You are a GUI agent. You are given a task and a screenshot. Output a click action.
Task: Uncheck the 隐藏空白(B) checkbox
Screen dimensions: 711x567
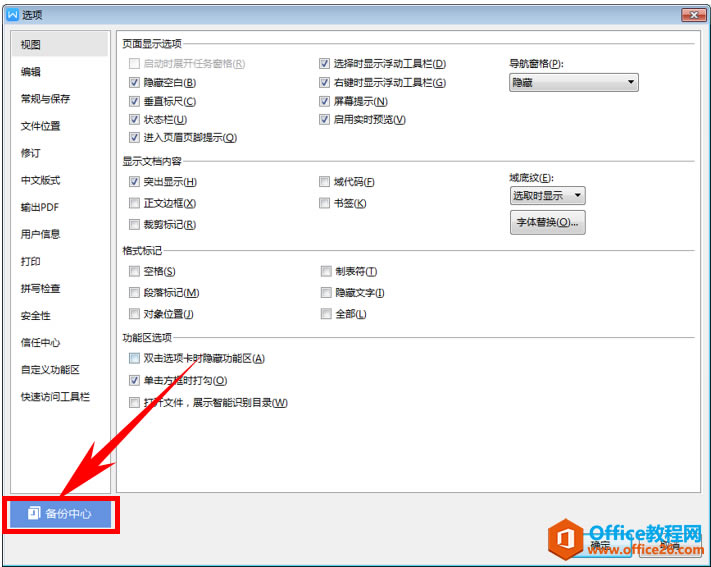coord(134,83)
